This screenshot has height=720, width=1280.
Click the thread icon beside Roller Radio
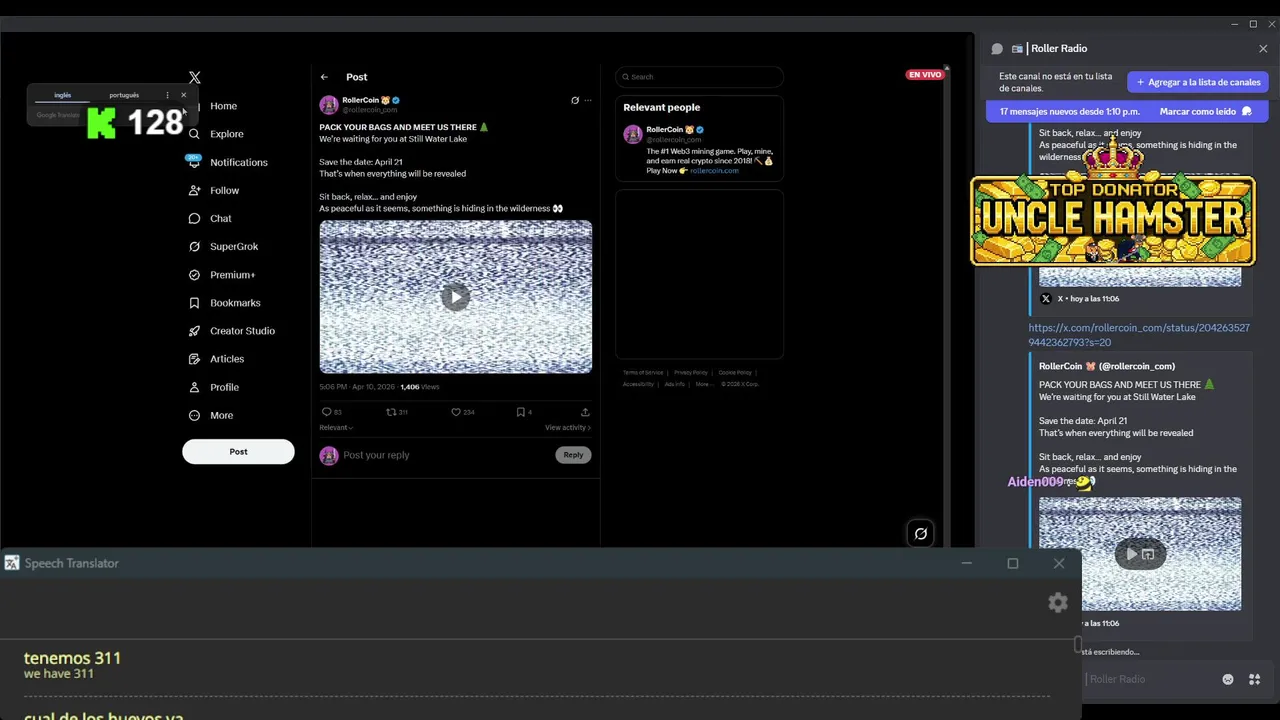(997, 49)
